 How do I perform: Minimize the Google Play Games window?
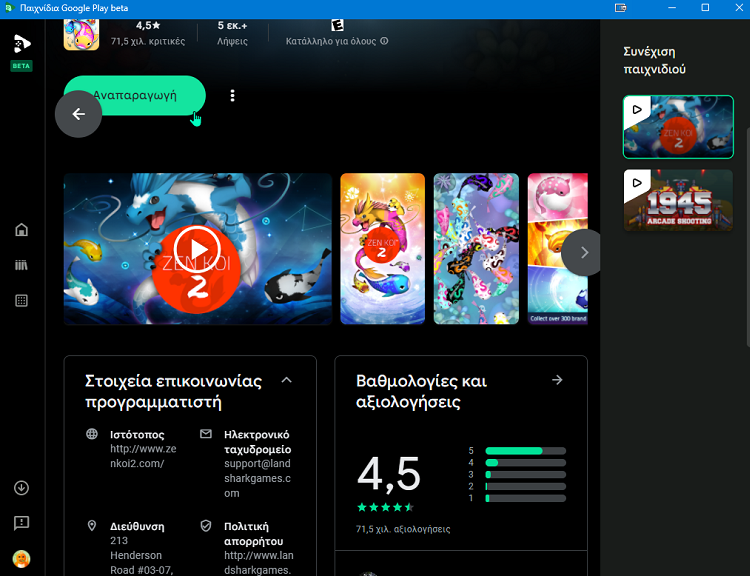click(x=672, y=8)
